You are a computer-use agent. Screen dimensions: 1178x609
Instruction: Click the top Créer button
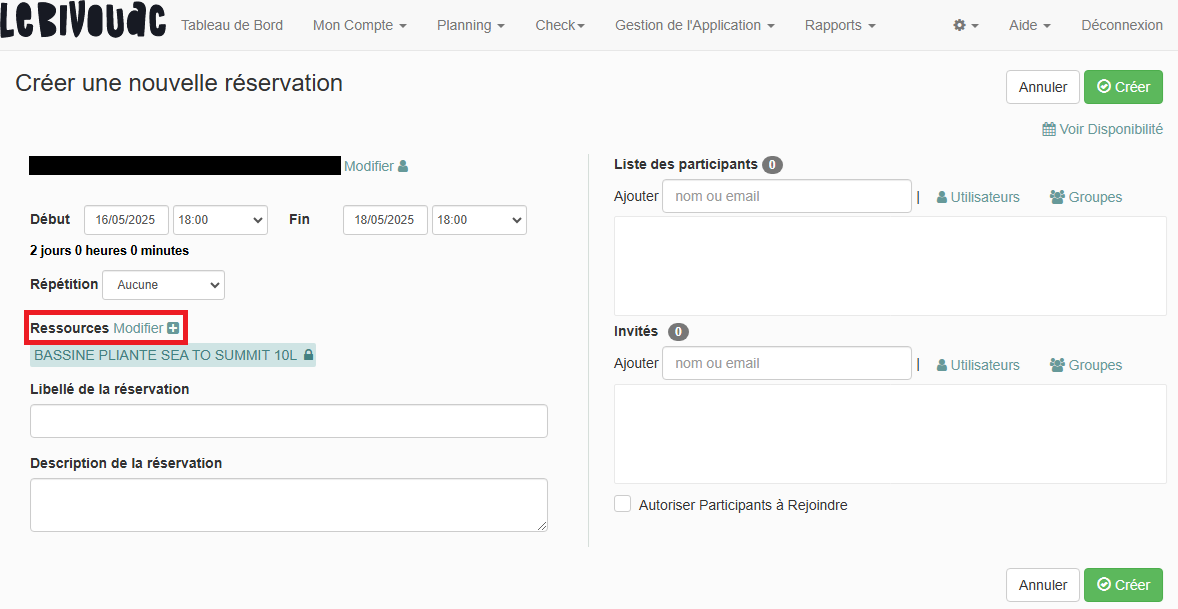[1123, 87]
